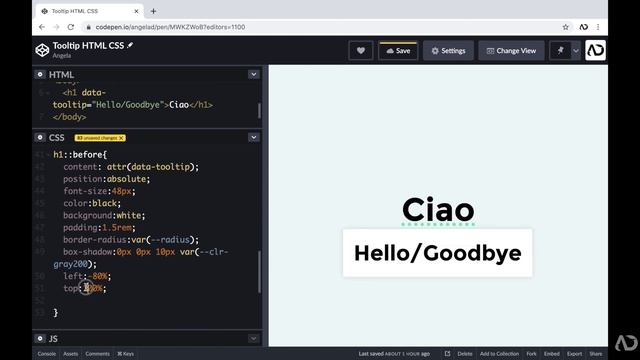
Task: Open the user avatar menu
Action: (x=595, y=50)
